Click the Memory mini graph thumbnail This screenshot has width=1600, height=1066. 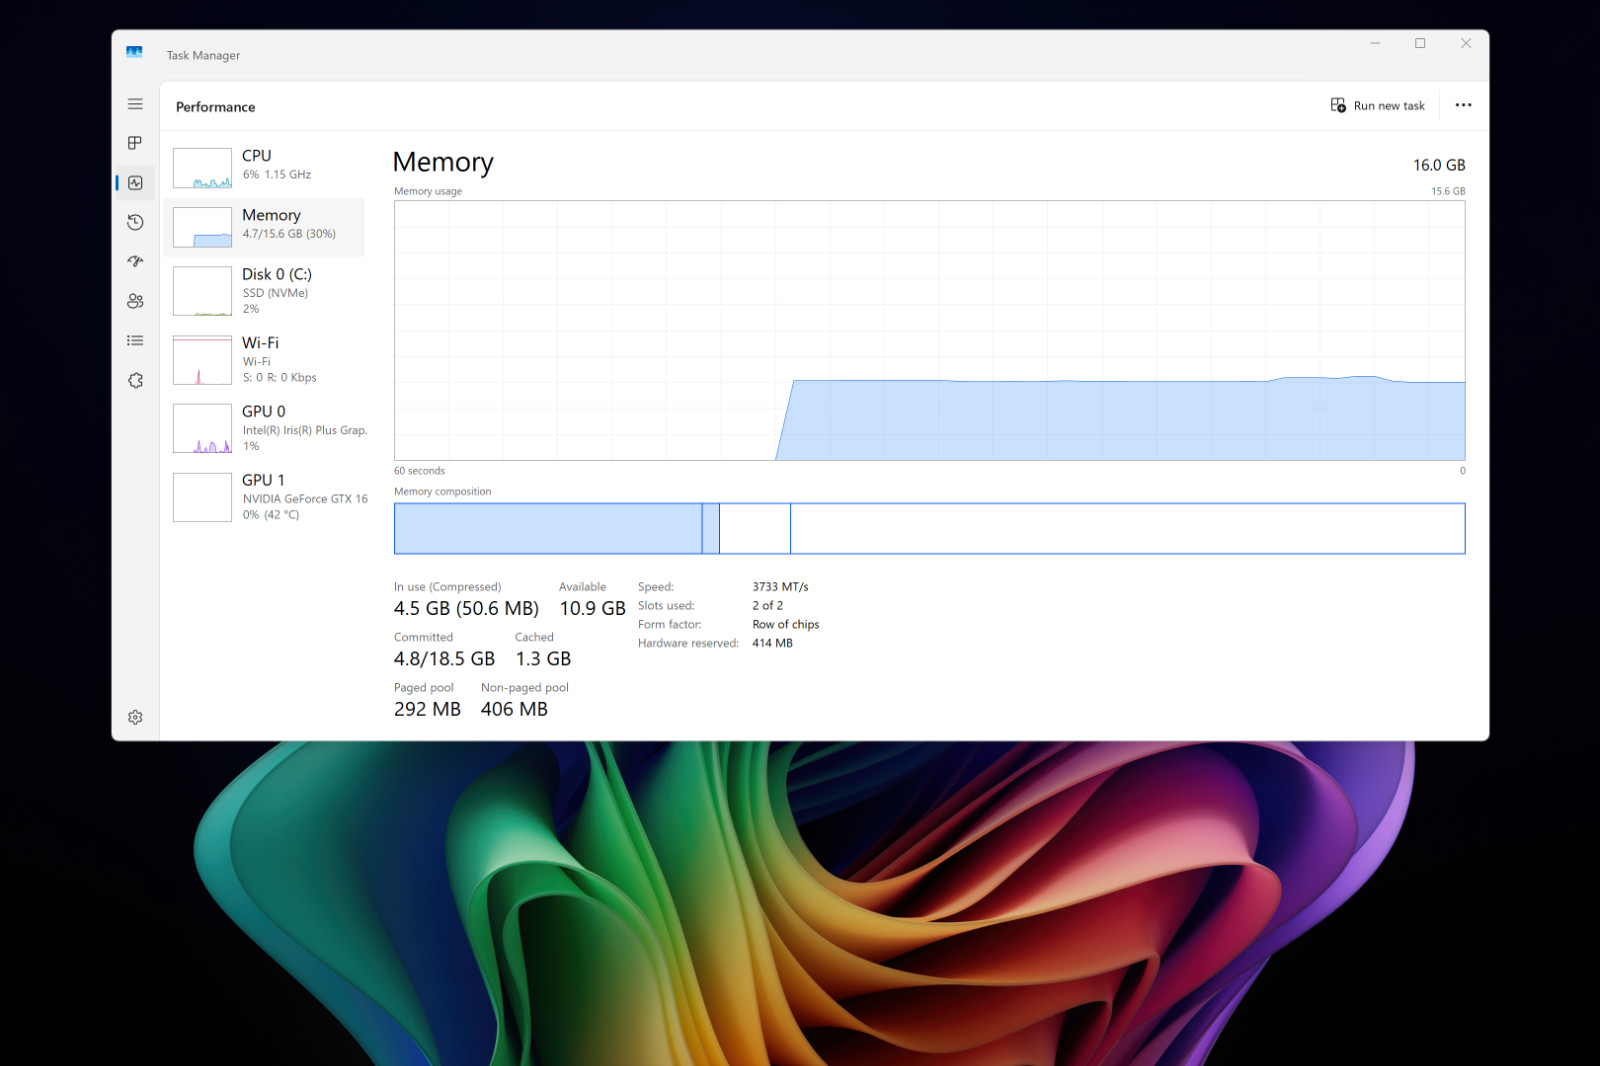(x=202, y=227)
